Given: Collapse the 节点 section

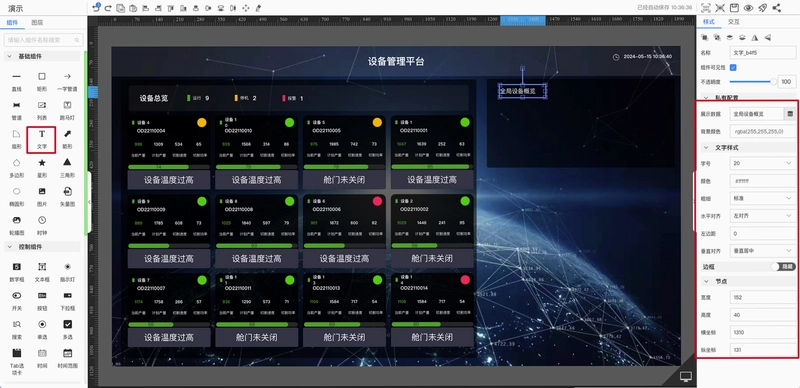Looking at the screenshot, I should pos(707,281).
